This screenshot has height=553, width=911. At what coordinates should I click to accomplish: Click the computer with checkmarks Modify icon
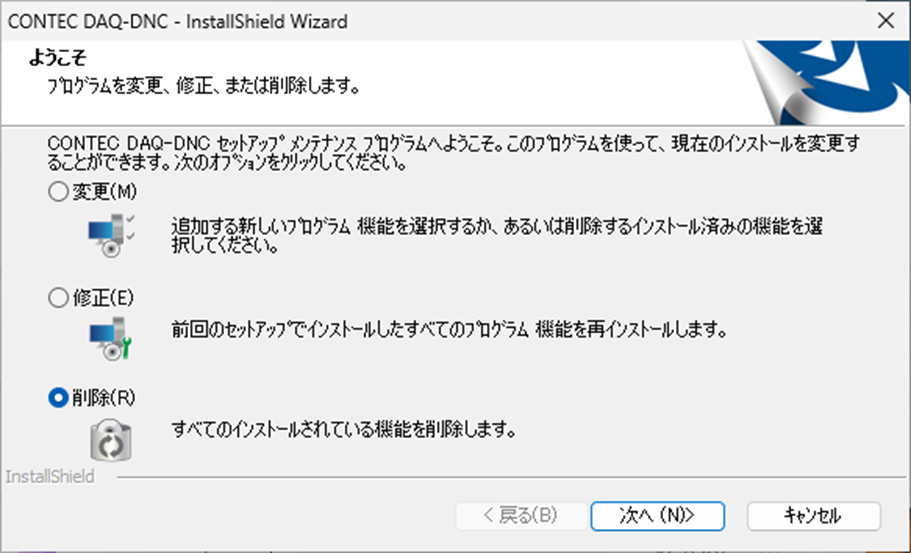point(112,235)
